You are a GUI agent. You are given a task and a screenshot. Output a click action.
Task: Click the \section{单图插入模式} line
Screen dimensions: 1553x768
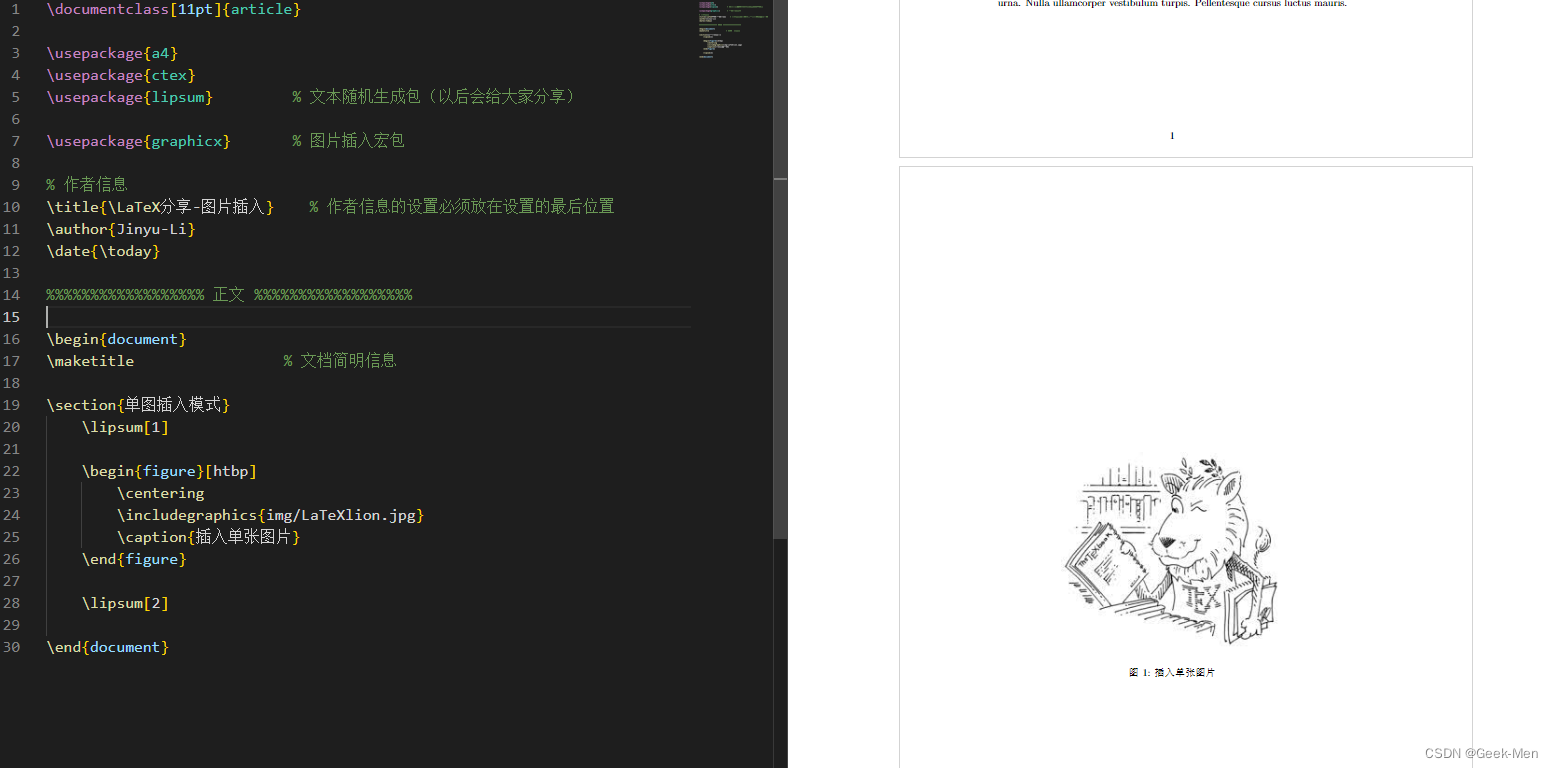[x=138, y=405]
